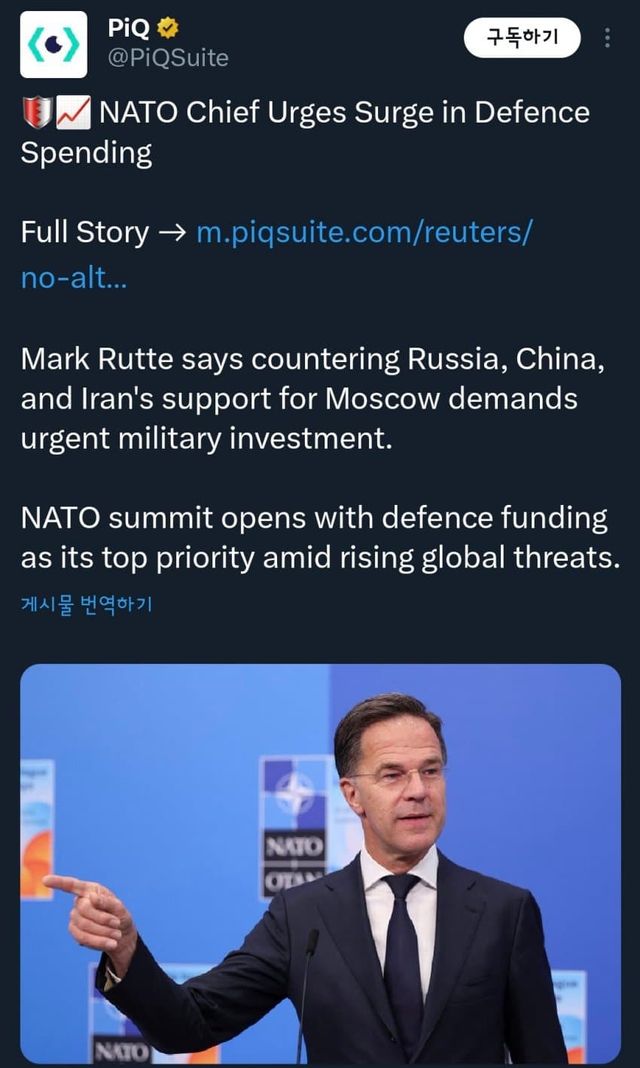Viewport: 640px width, 1068px height.
Task: Click the NATO summit opens paragraph
Action: tap(319, 538)
